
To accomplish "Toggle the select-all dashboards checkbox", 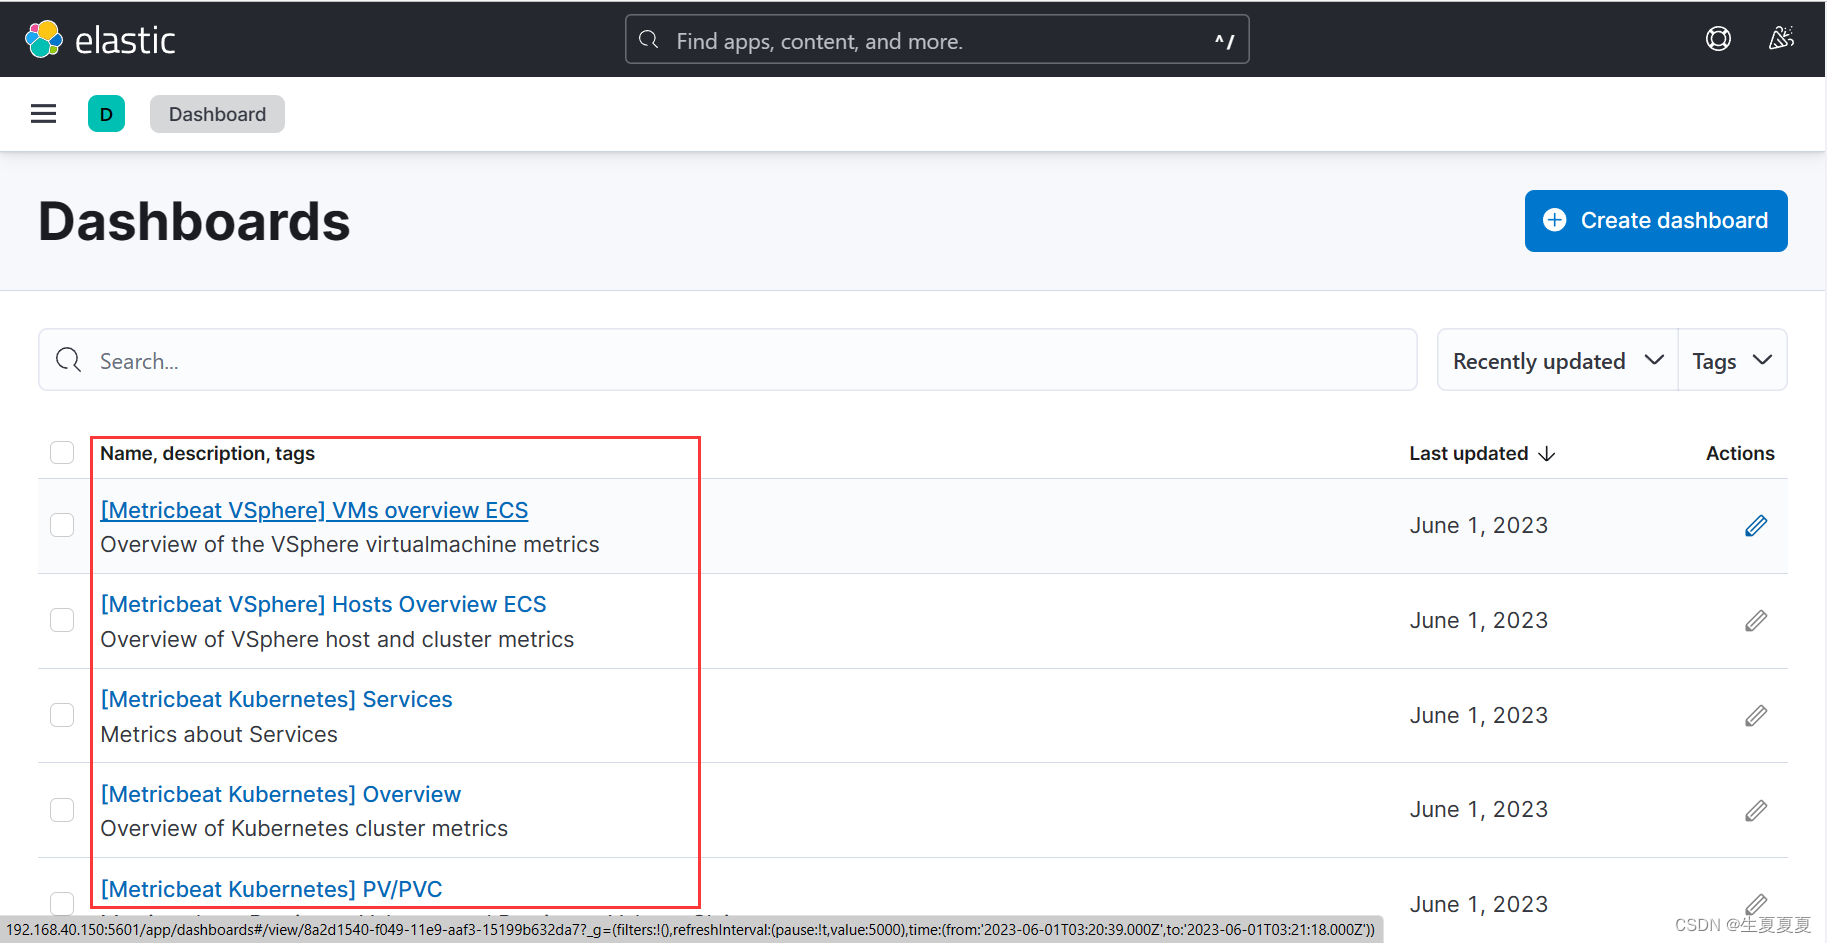I will (62, 453).
